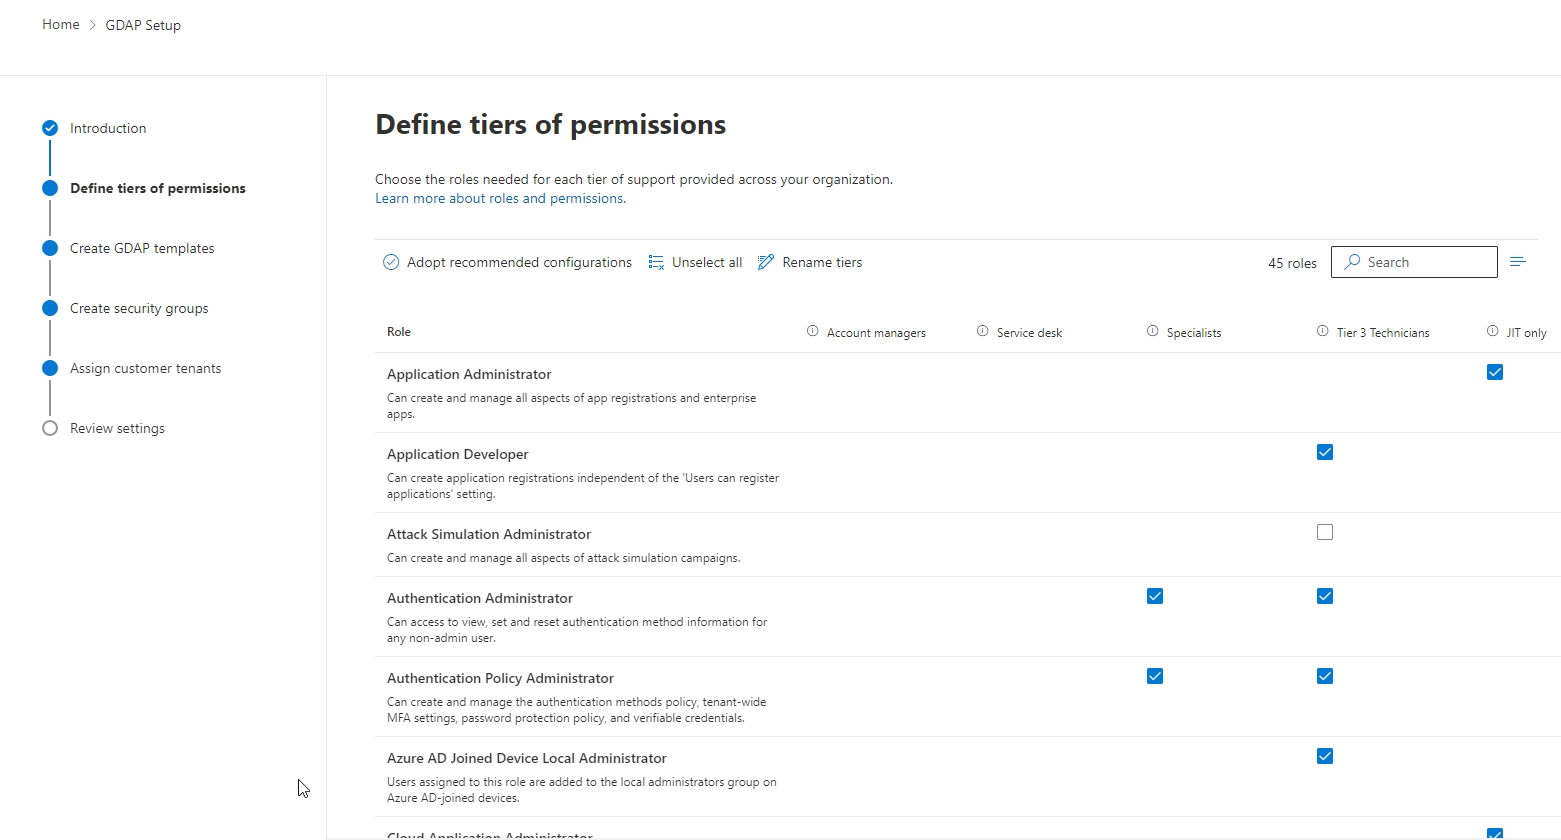Go to the Home breadcrumb
This screenshot has width=1561, height=840.
tap(60, 24)
